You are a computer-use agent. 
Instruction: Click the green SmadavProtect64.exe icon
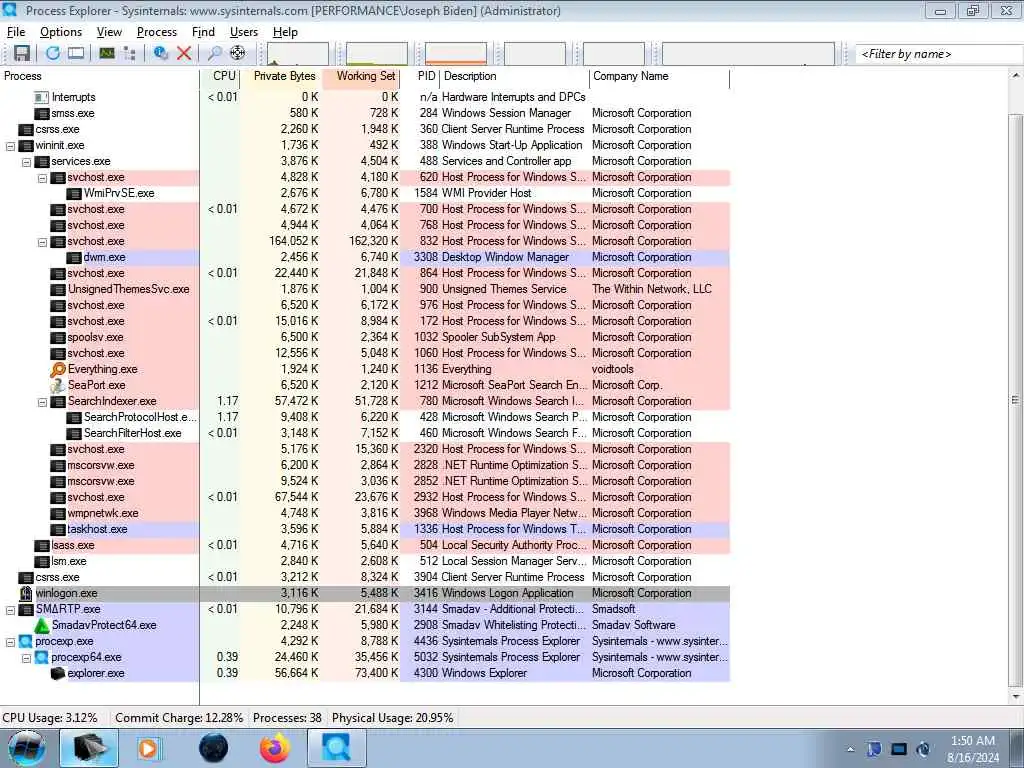click(42, 626)
